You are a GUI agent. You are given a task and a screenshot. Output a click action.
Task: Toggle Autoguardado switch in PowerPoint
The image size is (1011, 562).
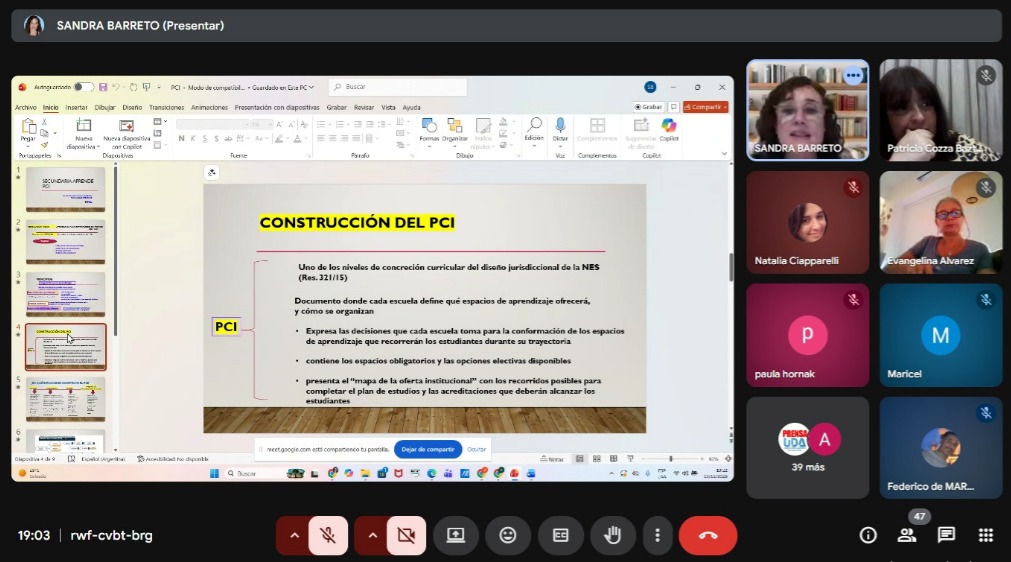[x=83, y=87]
